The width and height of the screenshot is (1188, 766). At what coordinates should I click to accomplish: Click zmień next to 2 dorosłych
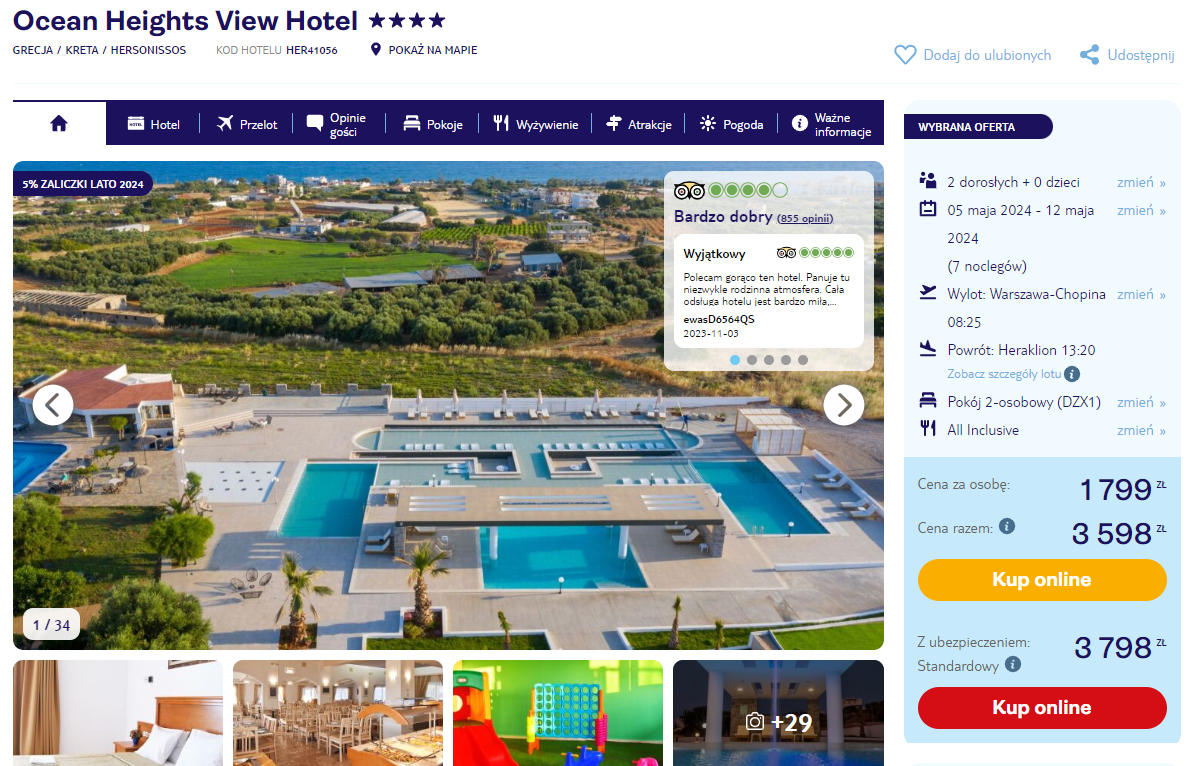(1141, 182)
